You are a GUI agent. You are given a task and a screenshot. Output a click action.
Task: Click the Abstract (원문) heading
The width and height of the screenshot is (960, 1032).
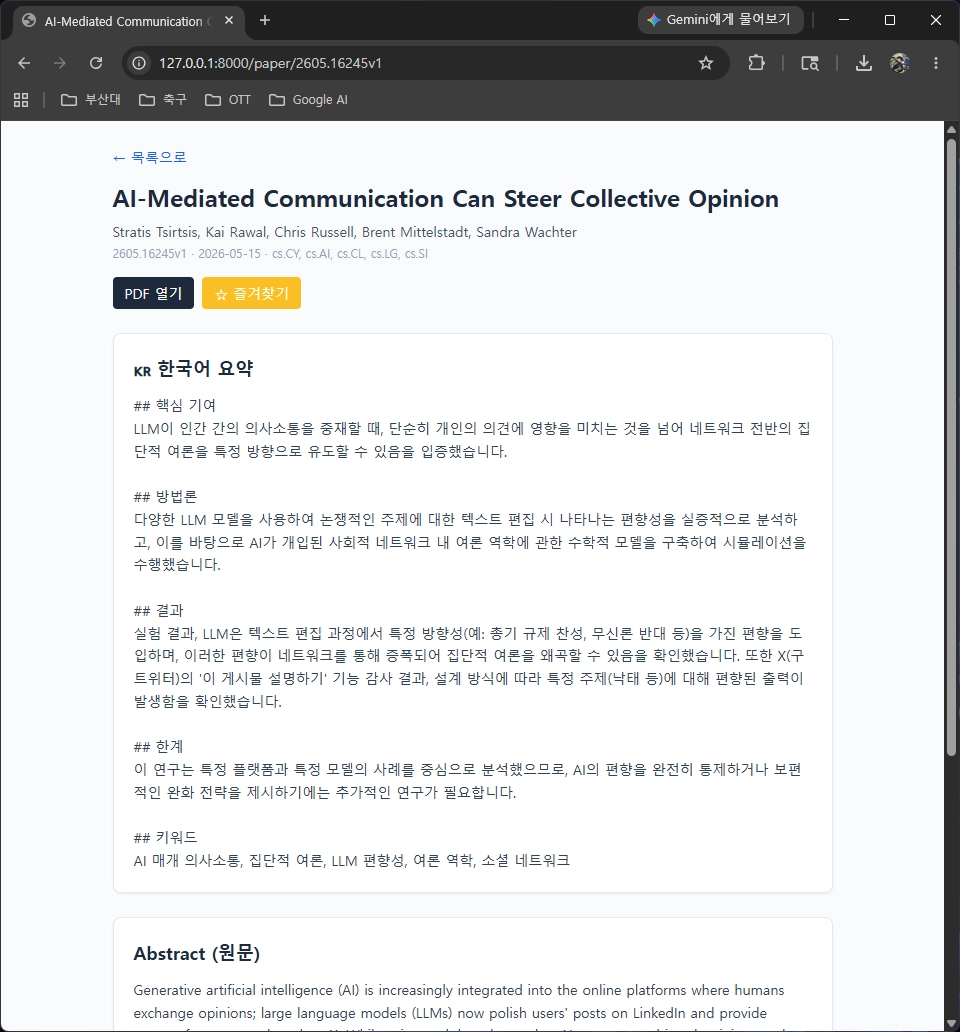pos(197,954)
